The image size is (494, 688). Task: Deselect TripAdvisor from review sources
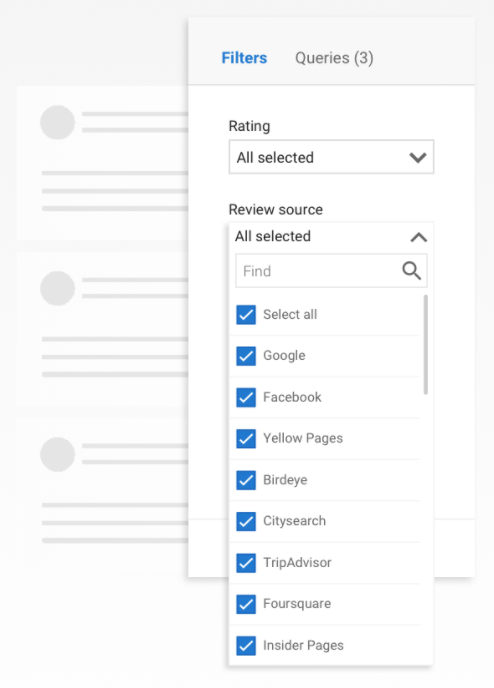(x=246, y=563)
